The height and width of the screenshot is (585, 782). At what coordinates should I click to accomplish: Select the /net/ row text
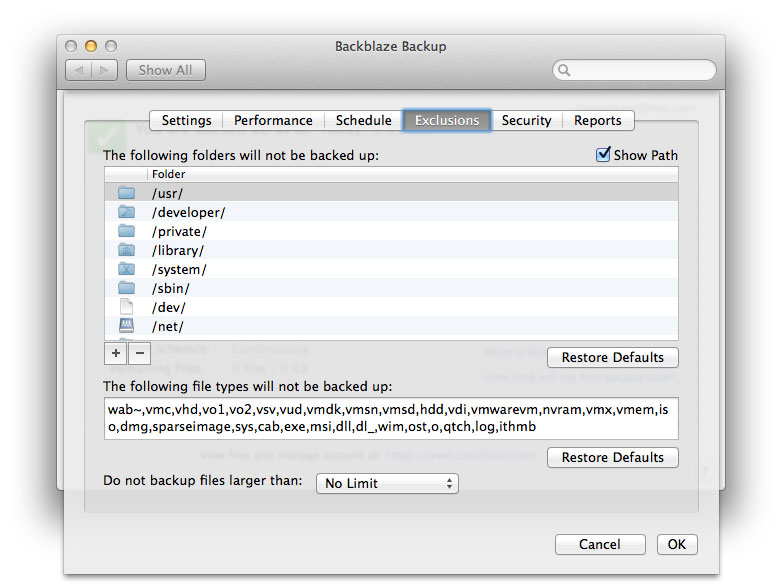pyautogui.click(x=168, y=326)
